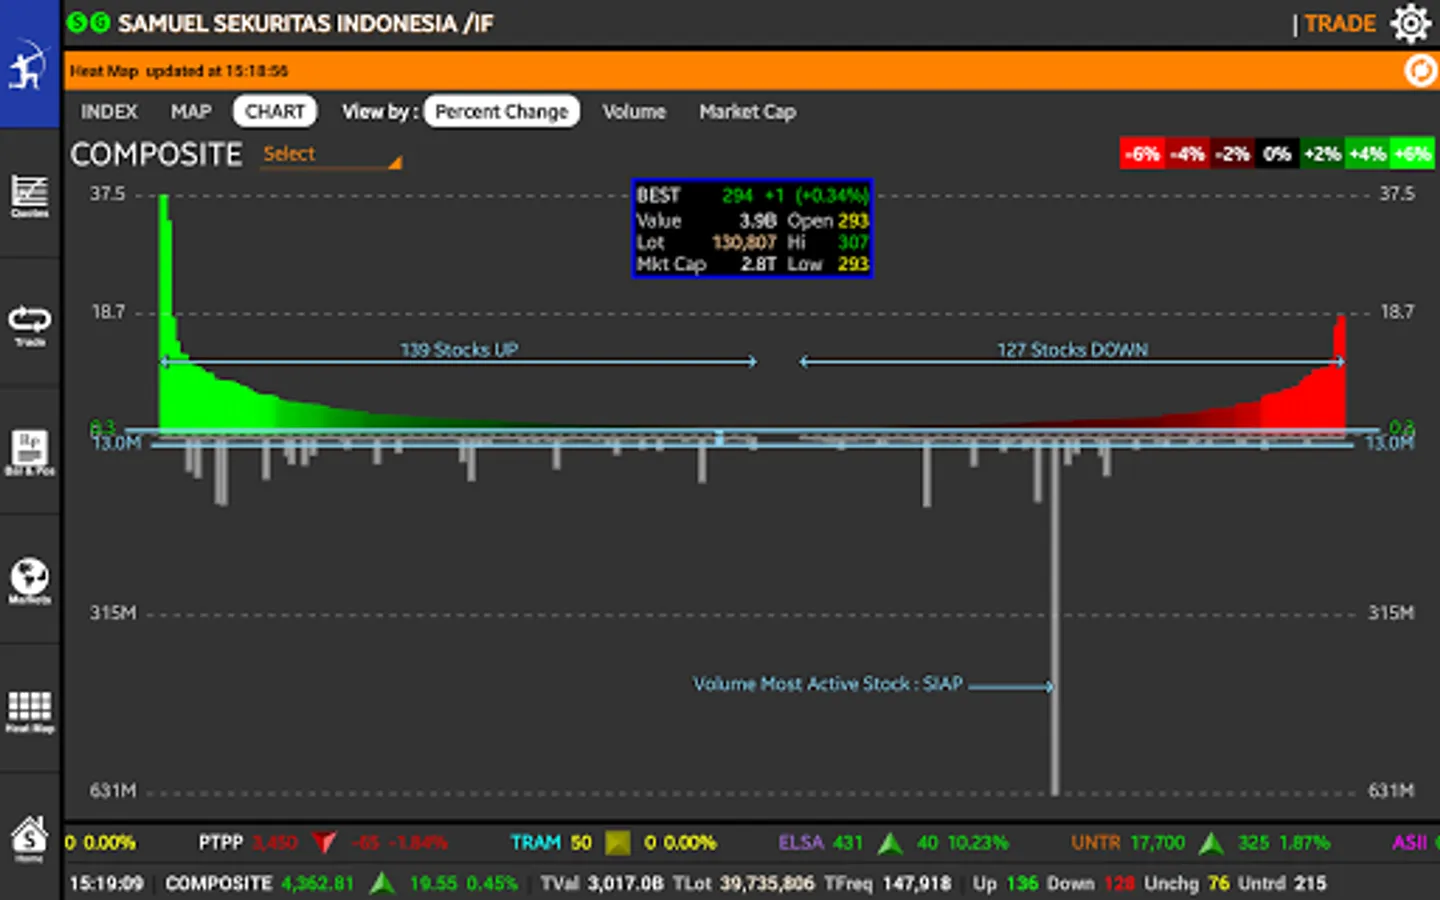This screenshot has height=900, width=1440.
Task: Click the TFreq 147,918 status entry
Action: (887, 883)
